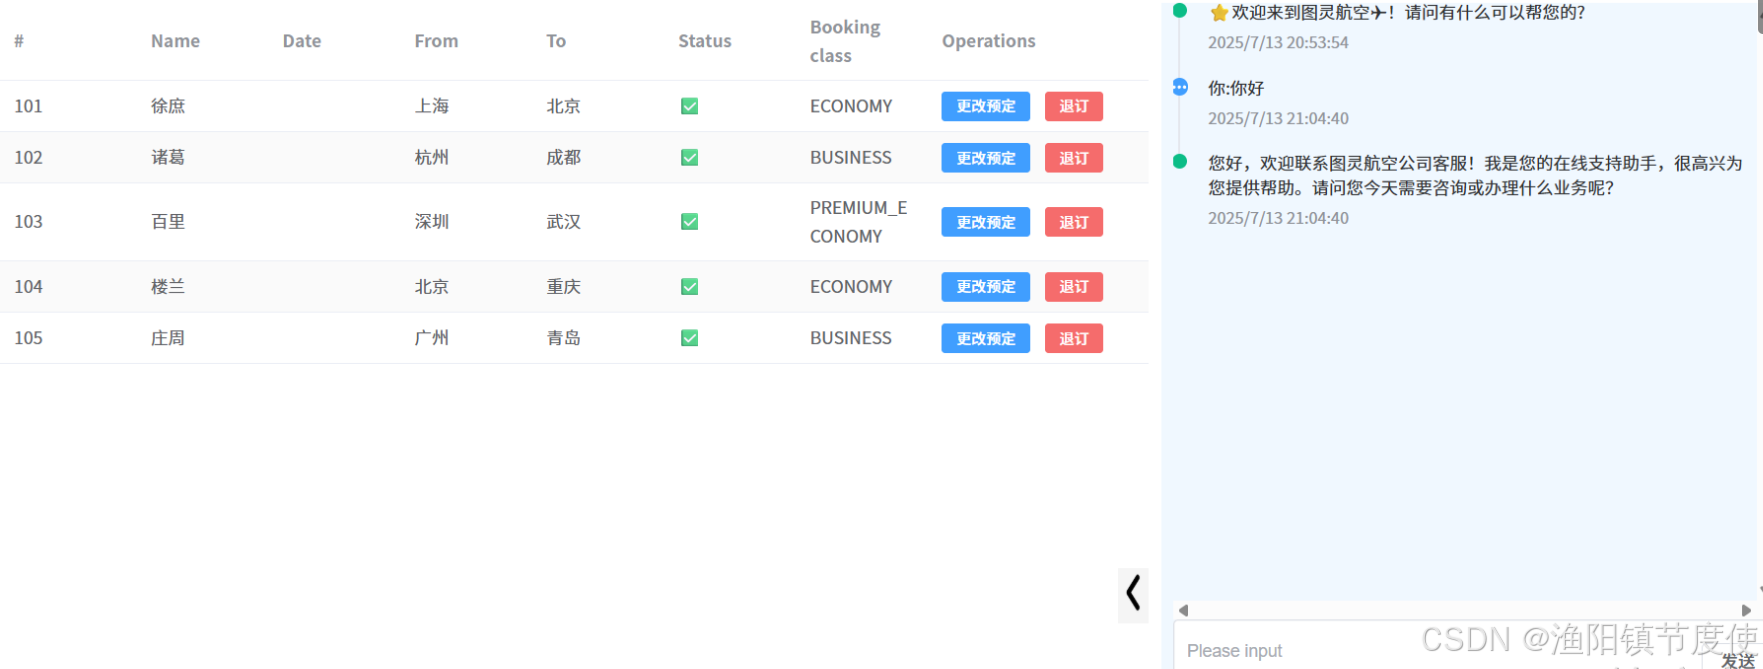Click passenger name 百里
The image size is (1763, 669).
pyautogui.click(x=168, y=222)
